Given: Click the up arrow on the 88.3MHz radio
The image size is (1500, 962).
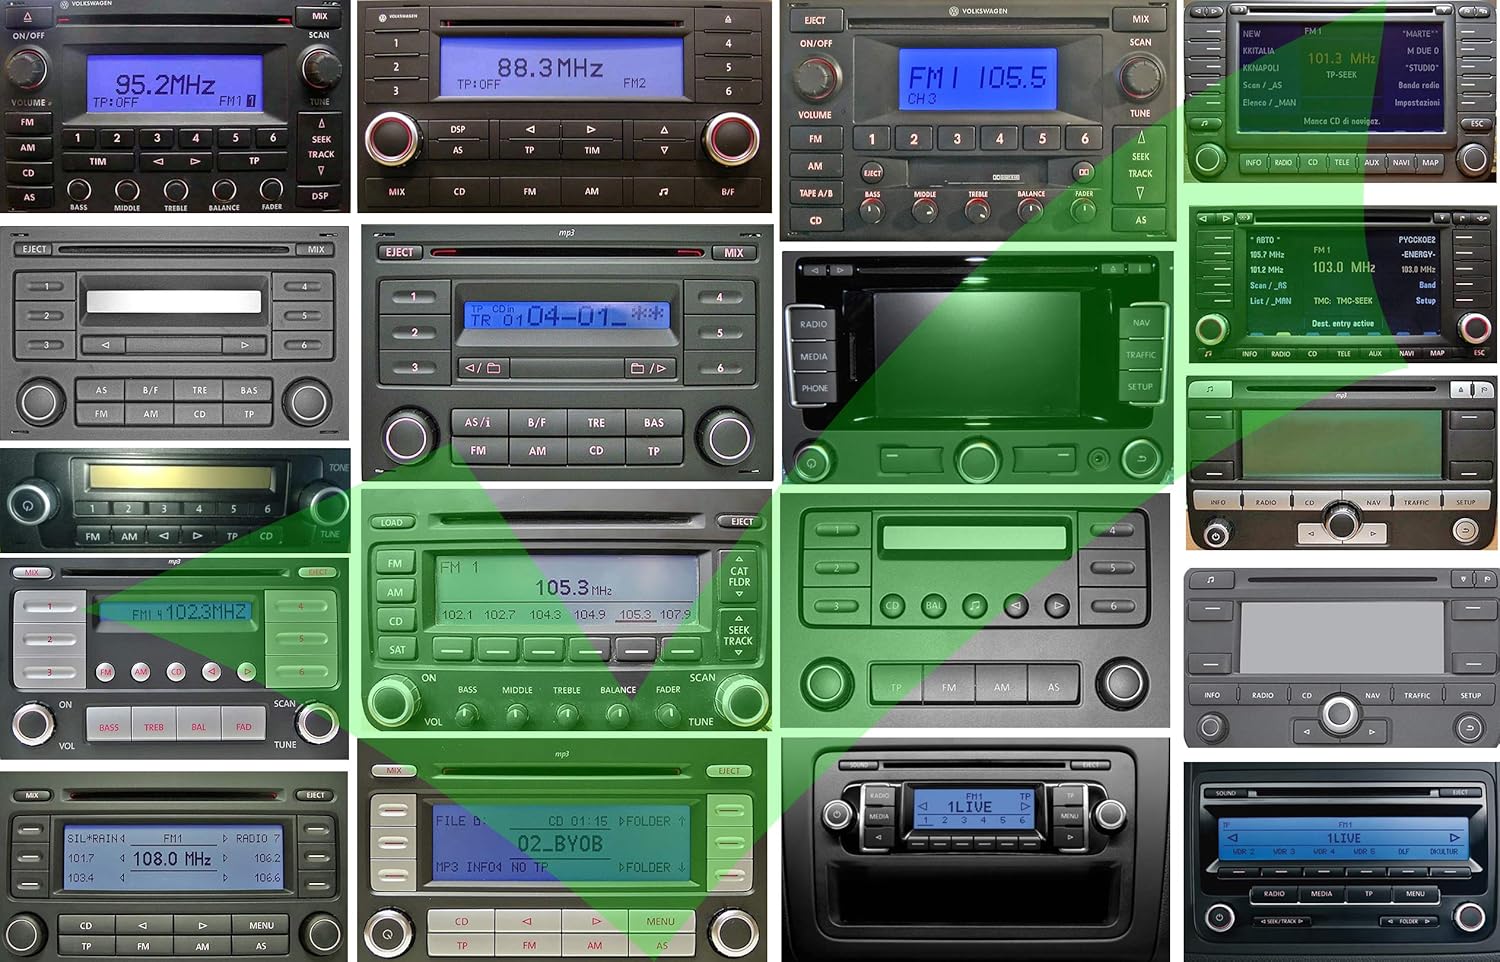Looking at the screenshot, I should [664, 130].
